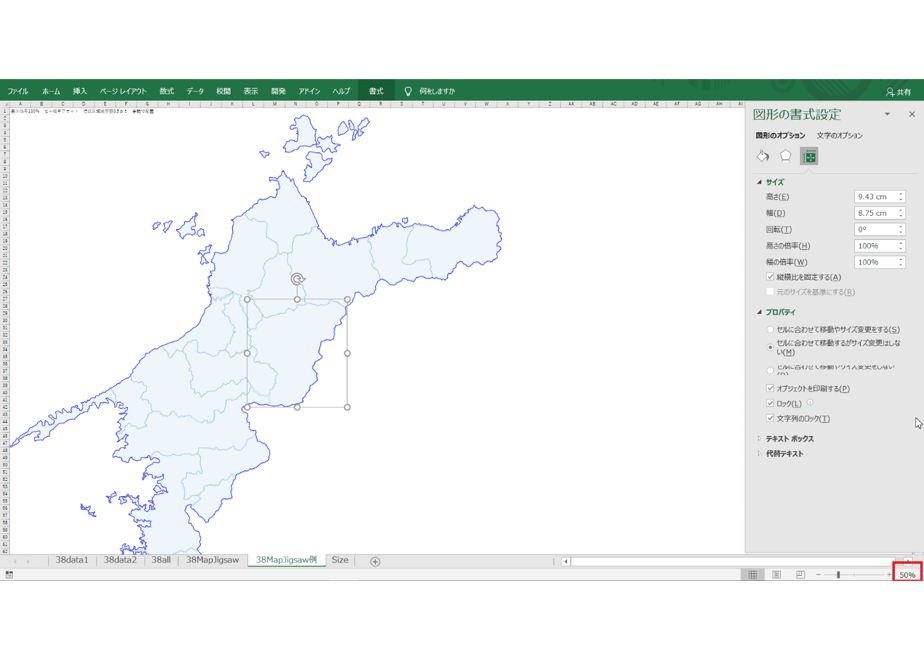Viewport: 924px width, 660px height.
Task: Expand the テキスト ボックス section
Action: (x=760, y=438)
